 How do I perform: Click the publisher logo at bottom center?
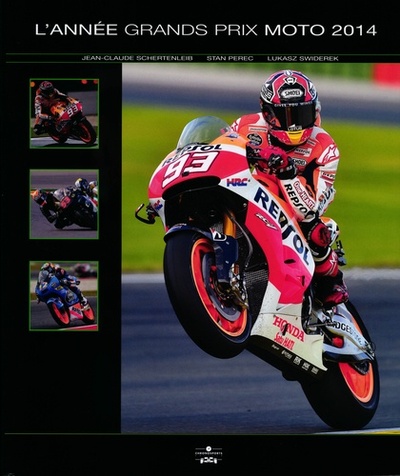tap(209, 455)
